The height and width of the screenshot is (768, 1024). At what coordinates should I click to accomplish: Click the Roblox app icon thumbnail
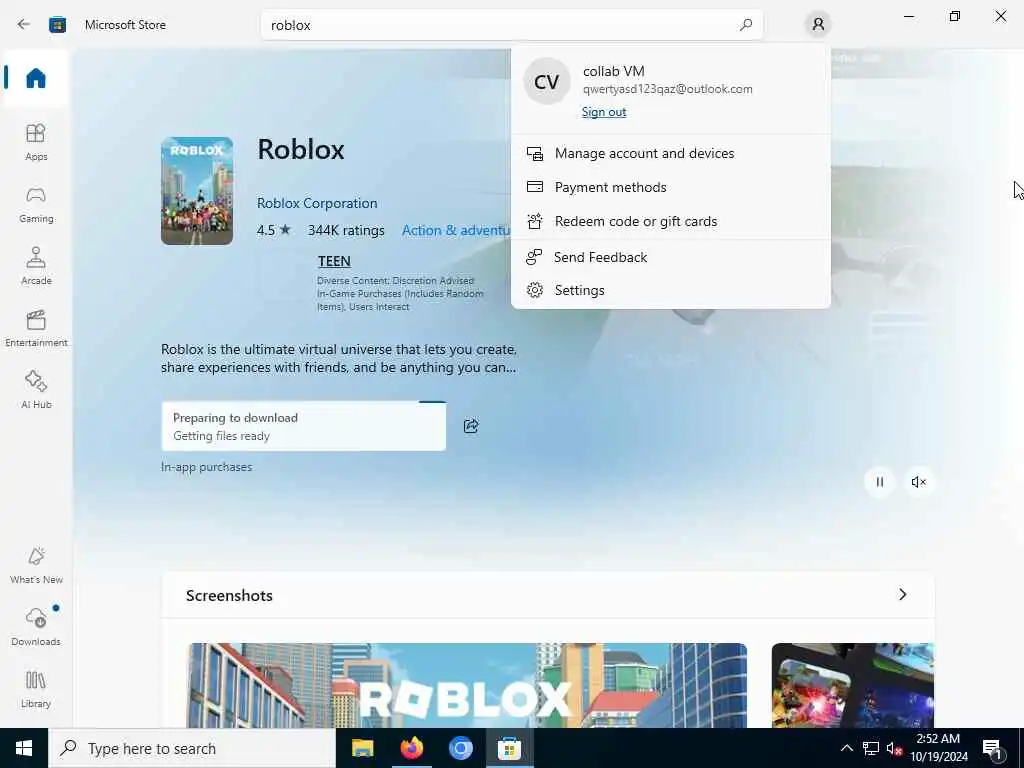(197, 191)
